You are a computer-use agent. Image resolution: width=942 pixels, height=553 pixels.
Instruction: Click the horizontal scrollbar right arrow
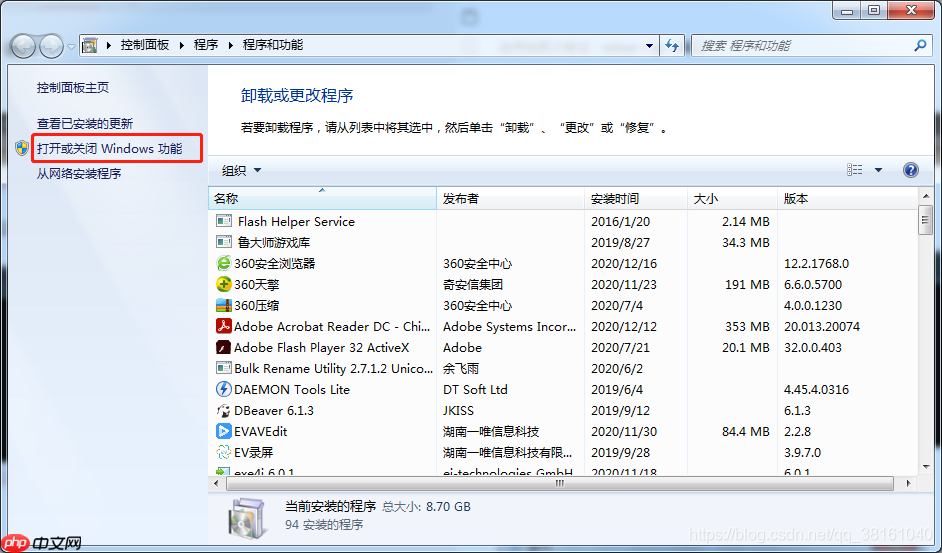(908, 483)
